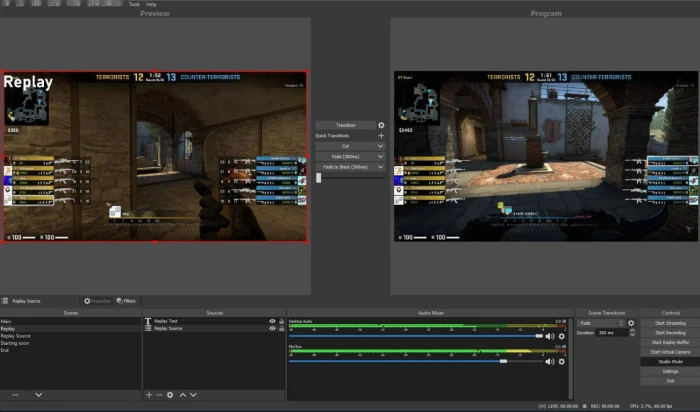Apply the Fade (300ms) quick transition
Screen dimensions: 700x412
coord(346,157)
